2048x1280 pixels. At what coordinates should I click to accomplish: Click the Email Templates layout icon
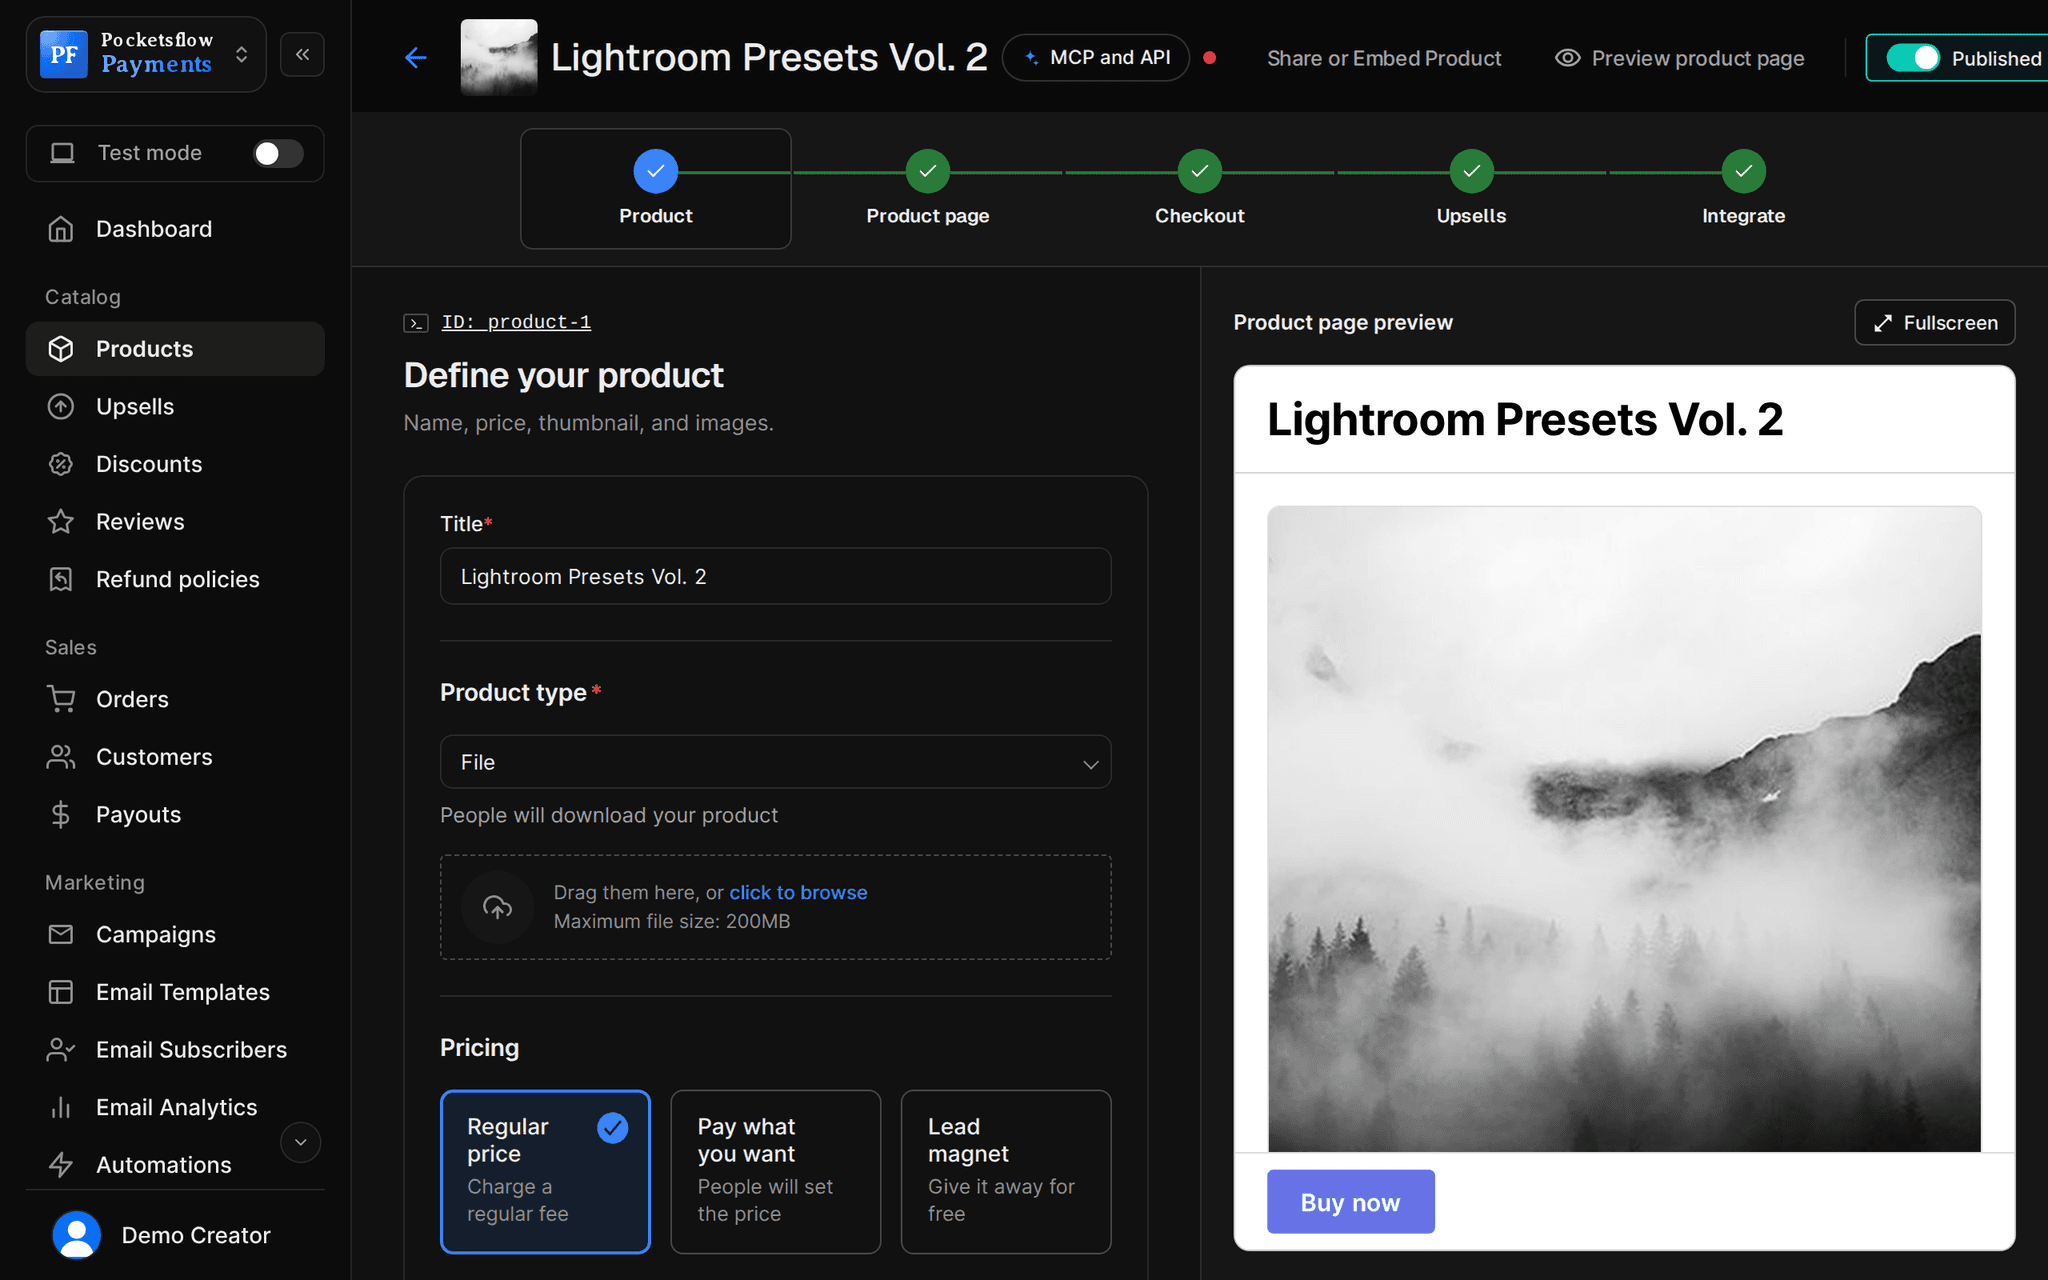[61, 992]
